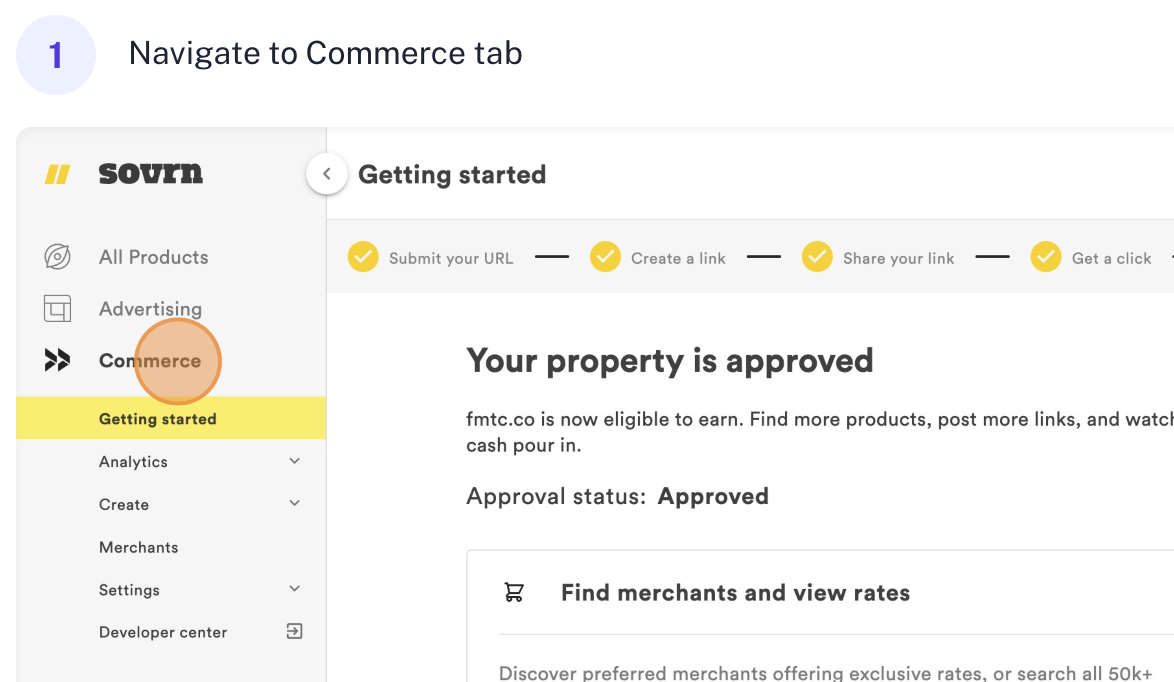Viewport: 1174px width, 682px height.
Task: Click the Submit your URL checkmark
Action: (x=363, y=257)
